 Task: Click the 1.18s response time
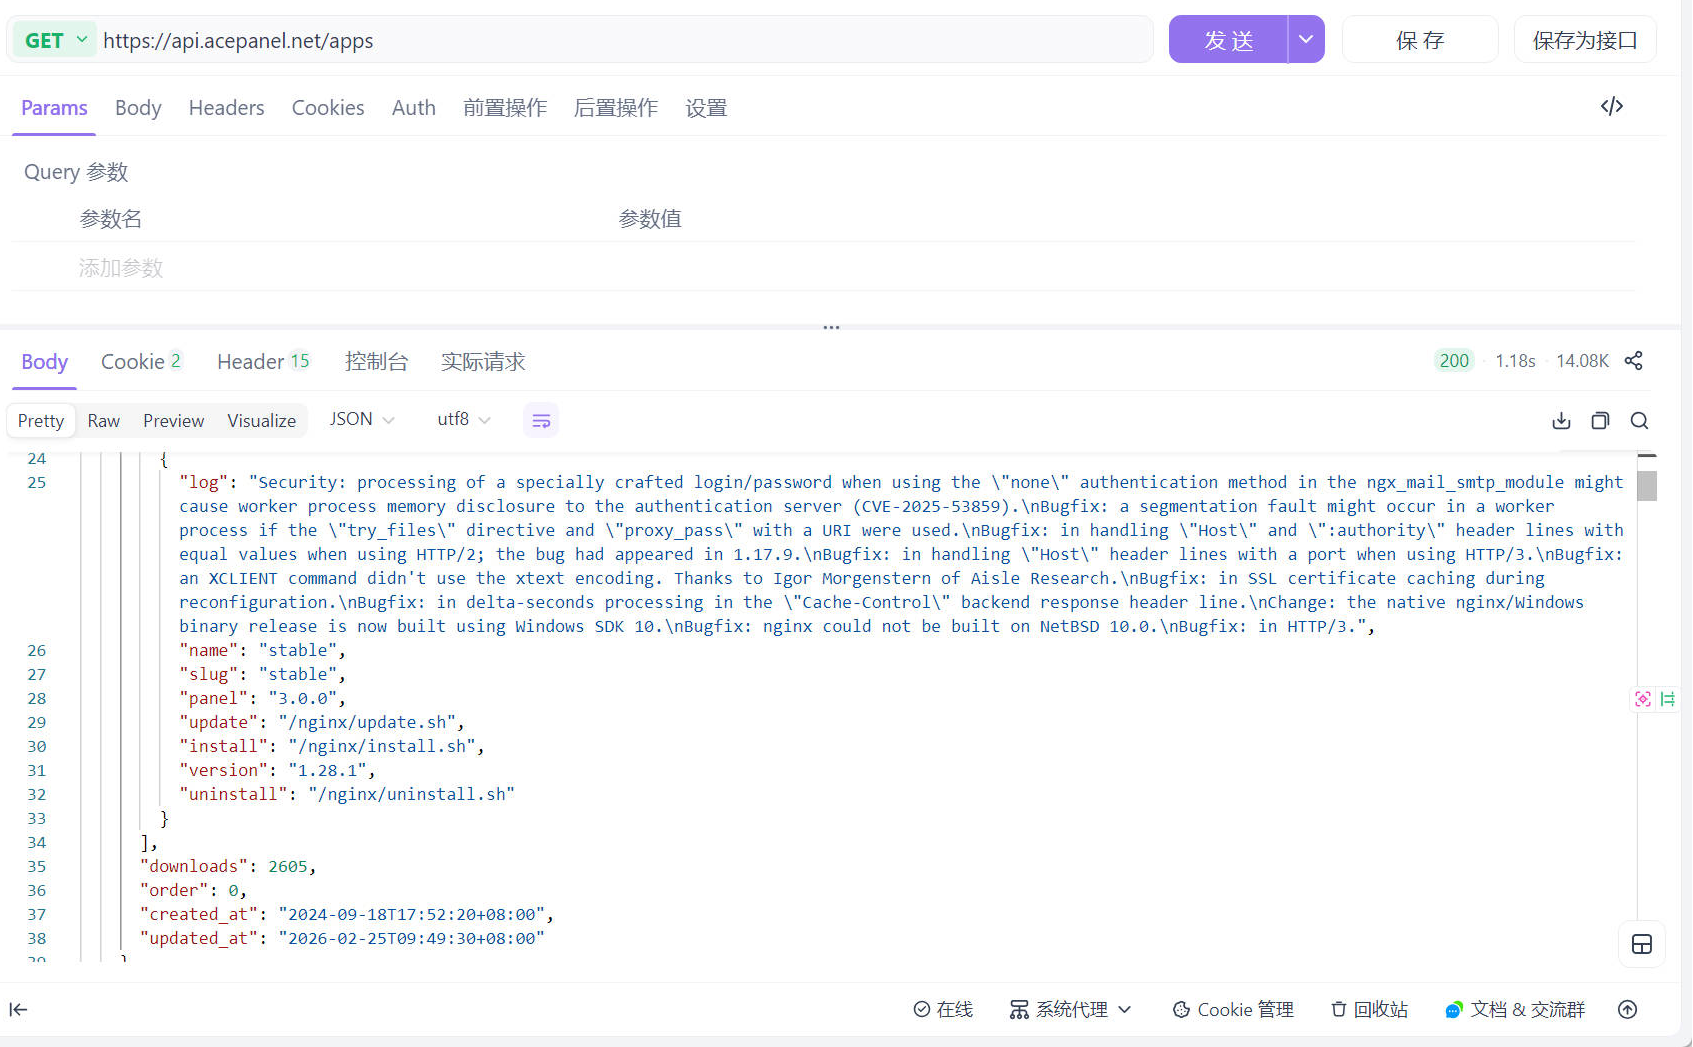coord(1515,361)
